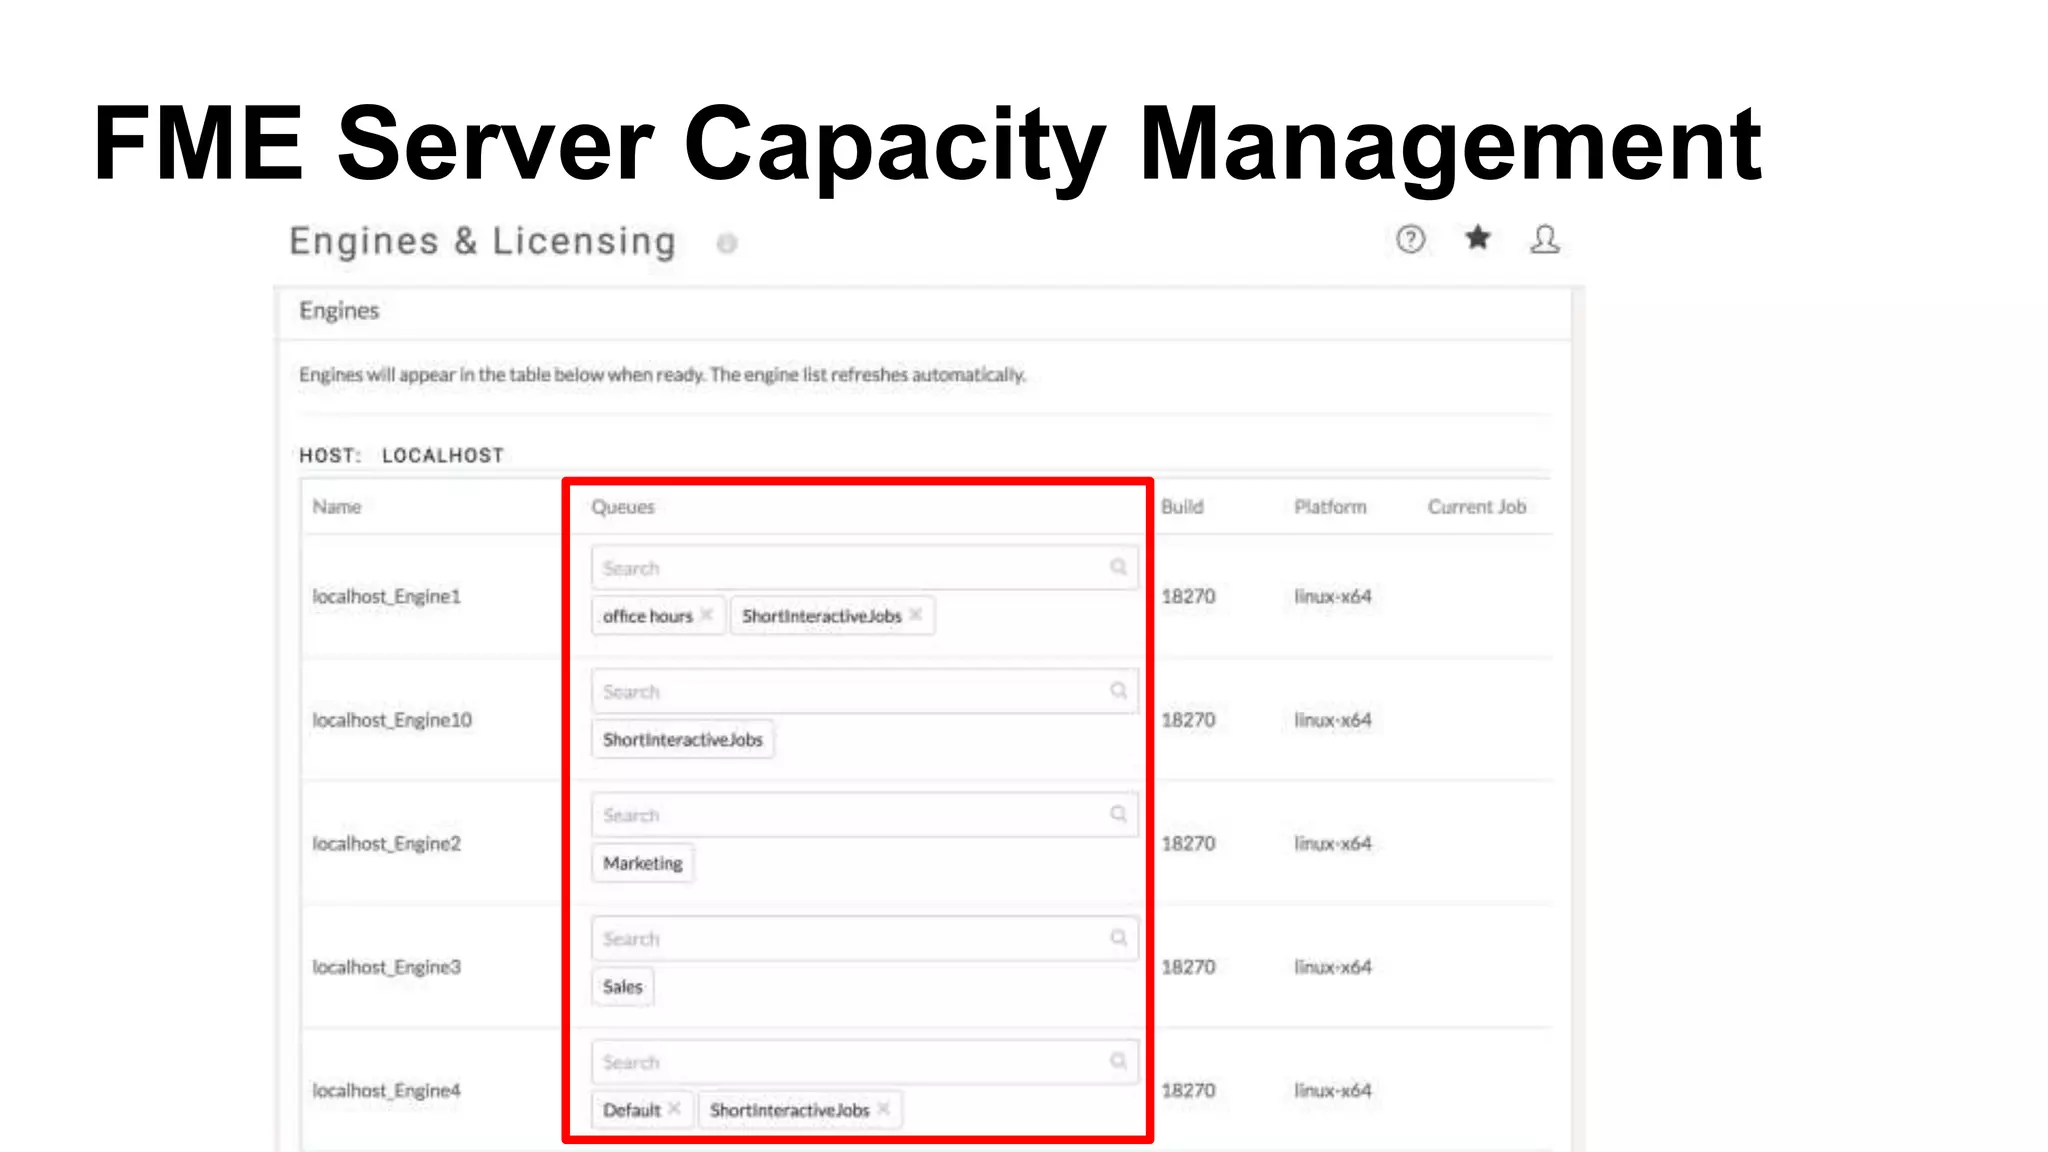
Task: Click the Current Job column header
Action: 1477,507
